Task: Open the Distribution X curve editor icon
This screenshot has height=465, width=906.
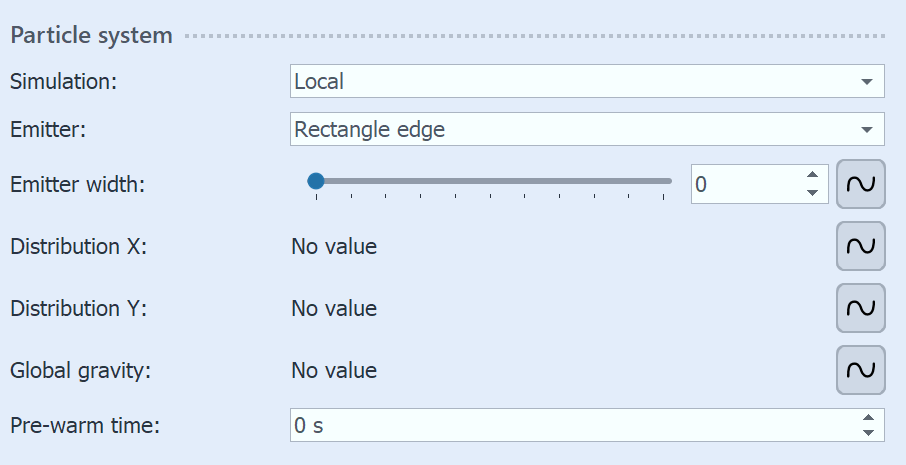Action: (x=860, y=246)
